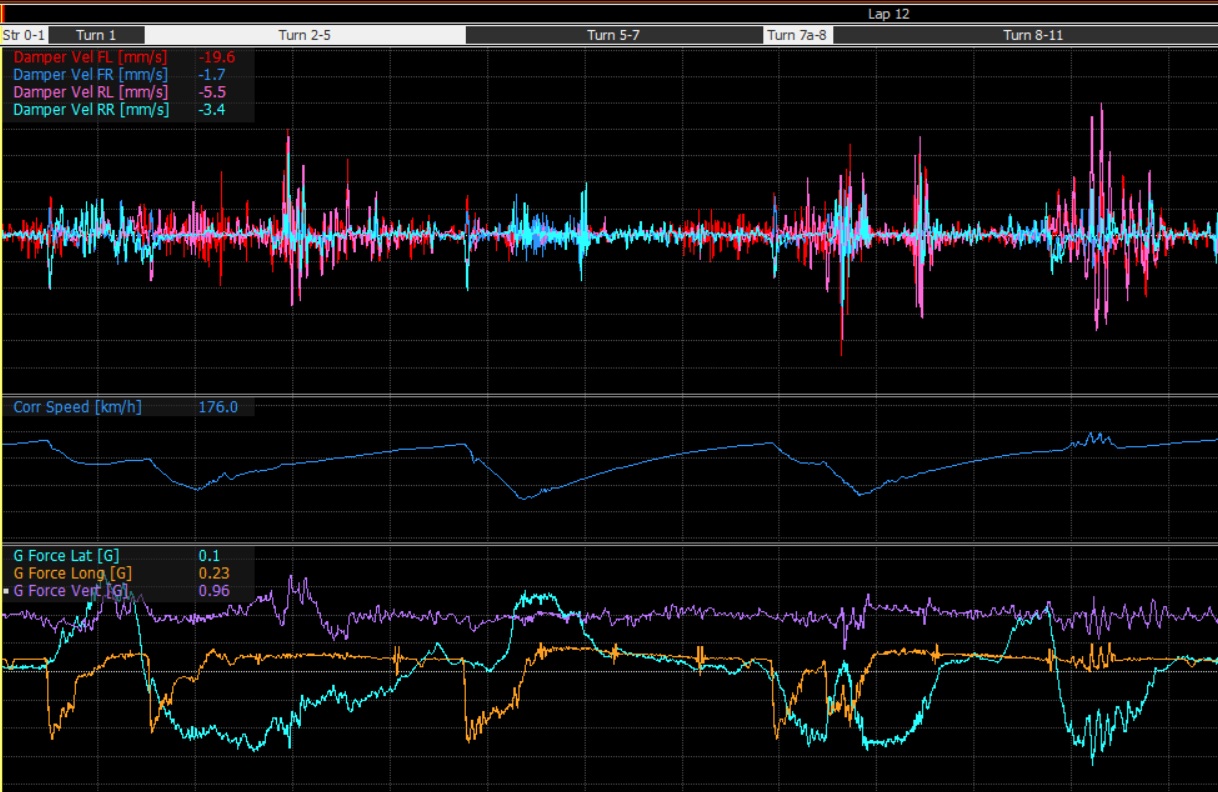
Task: Click the orange cursor marker in top-left overview bar
Action: (3, 14)
